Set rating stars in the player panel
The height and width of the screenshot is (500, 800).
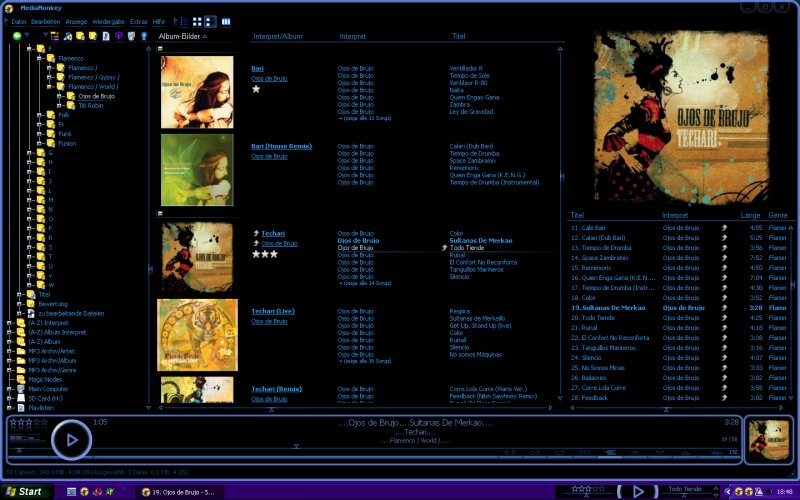point(27,422)
